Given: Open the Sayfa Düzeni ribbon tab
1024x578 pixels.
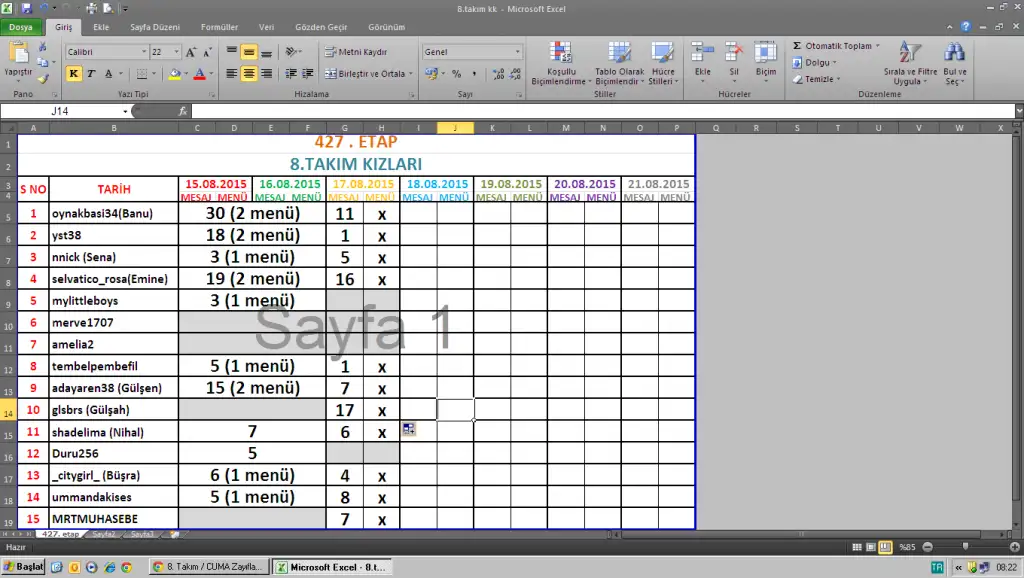Looking at the screenshot, I should click(153, 27).
